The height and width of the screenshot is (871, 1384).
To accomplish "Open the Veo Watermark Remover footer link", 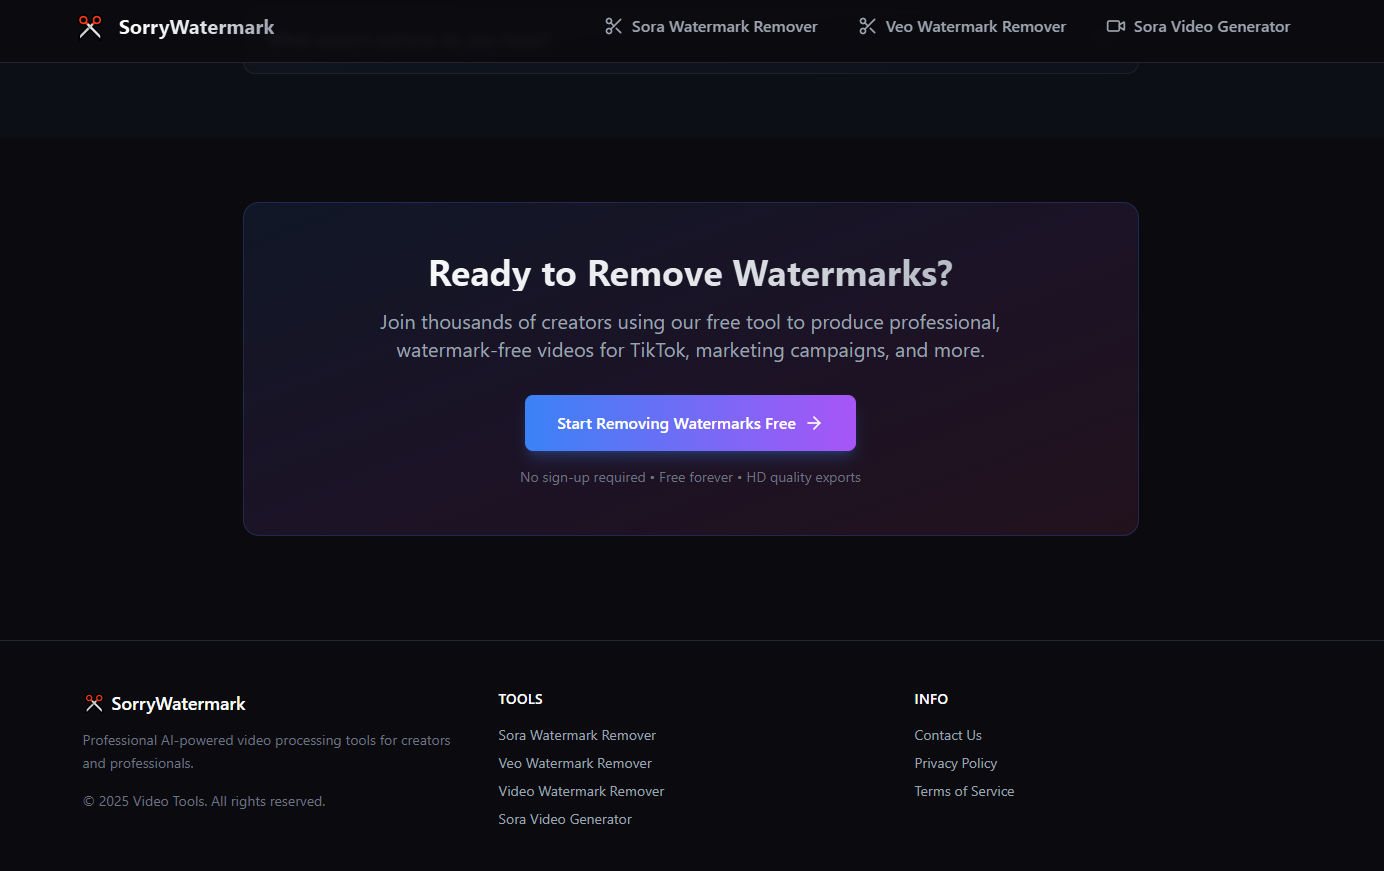I will click(x=575, y=763).
